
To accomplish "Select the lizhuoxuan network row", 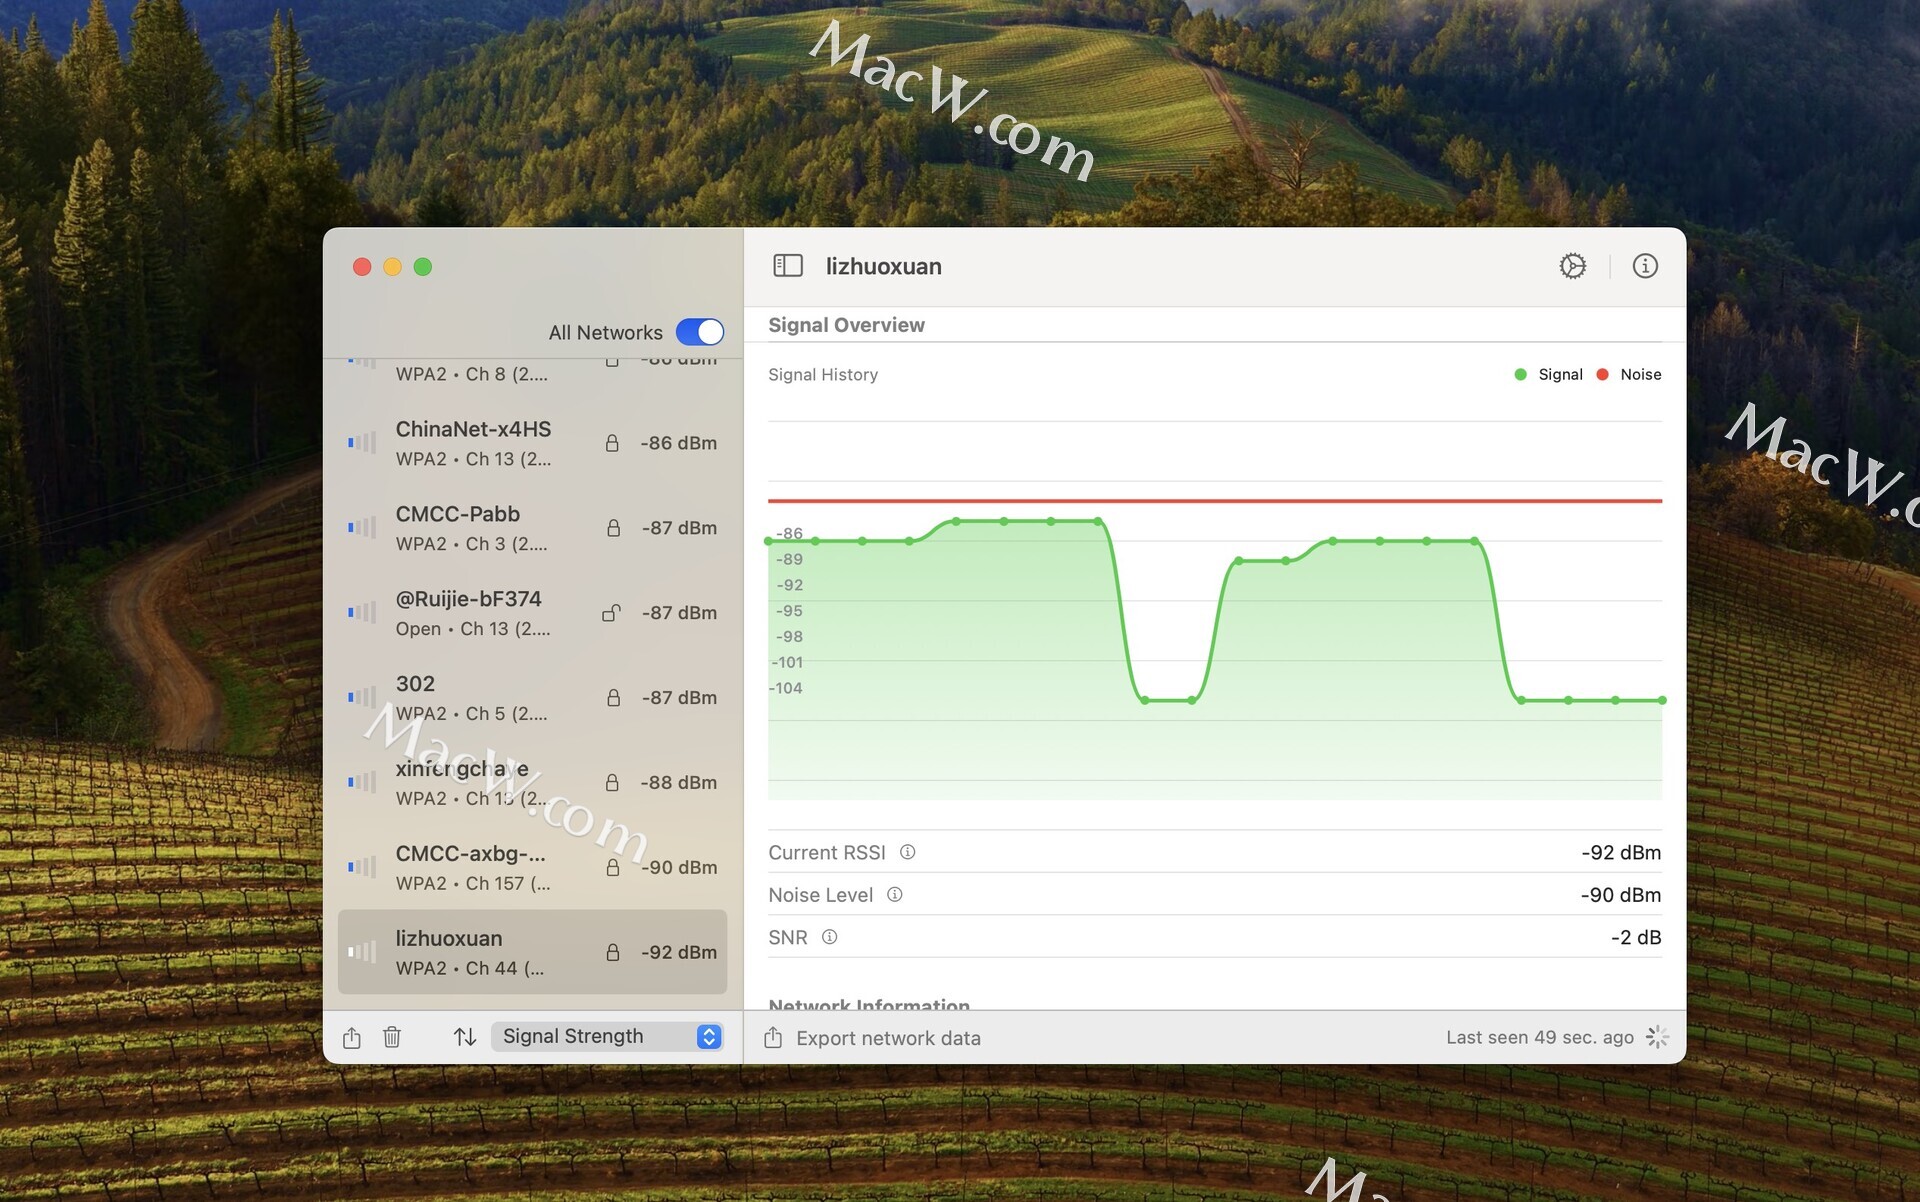I will [x=532, y=952].
